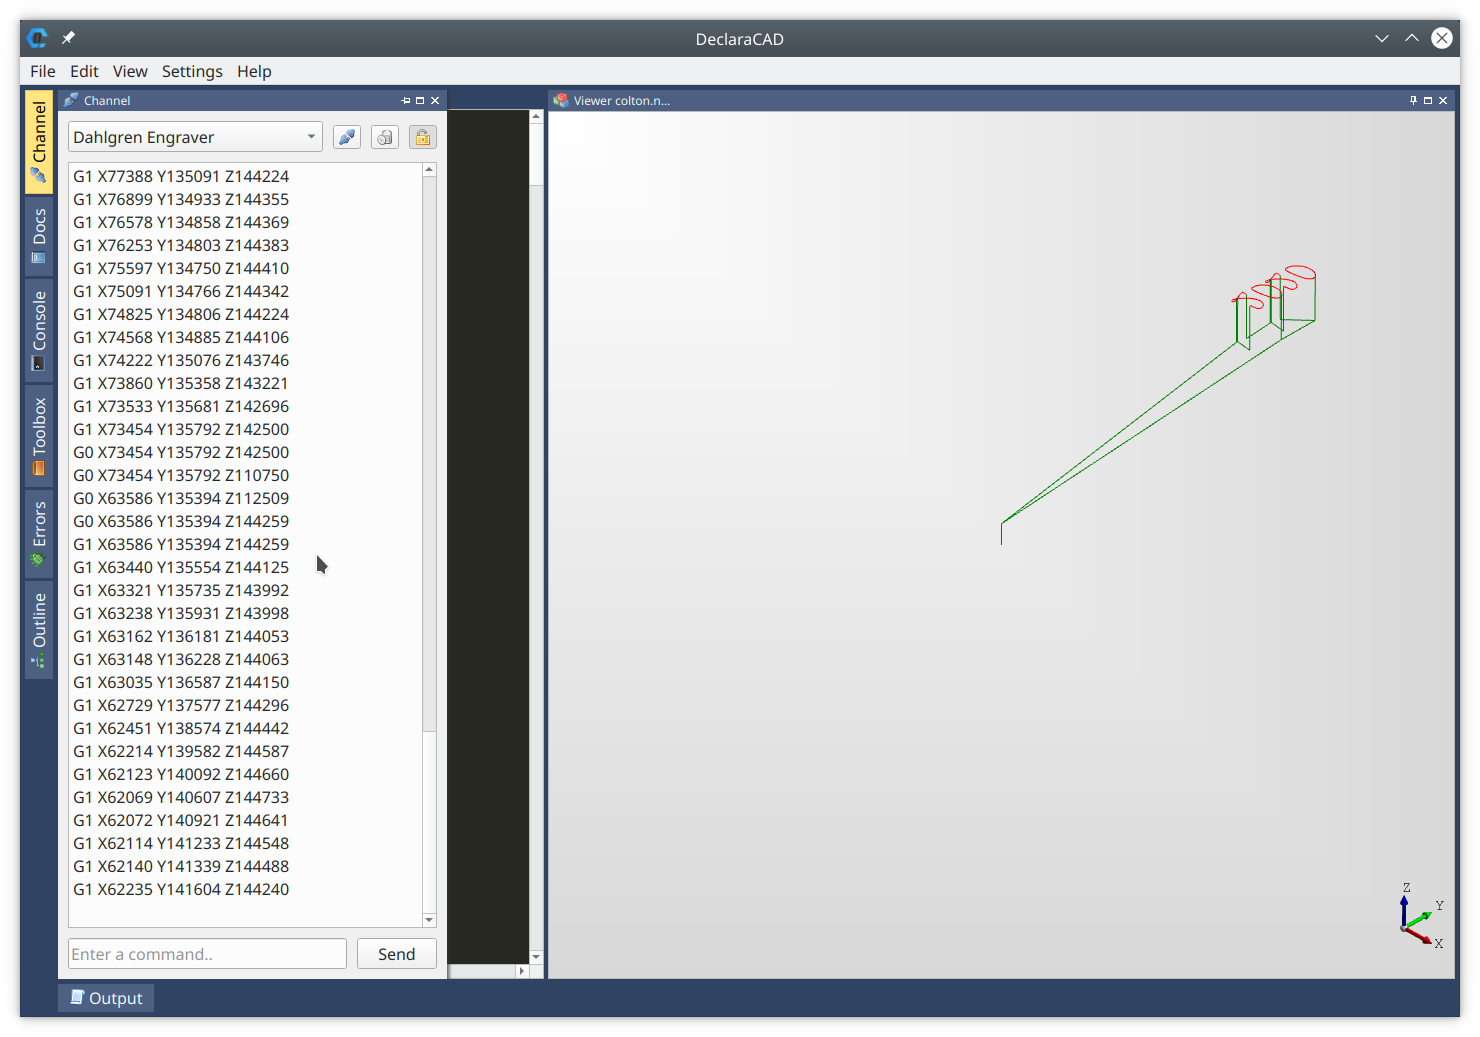The image size is (1480, 1037).
Task: Click the Docs tab book icon
Action: pyautogui.click(x=39, y=258)
